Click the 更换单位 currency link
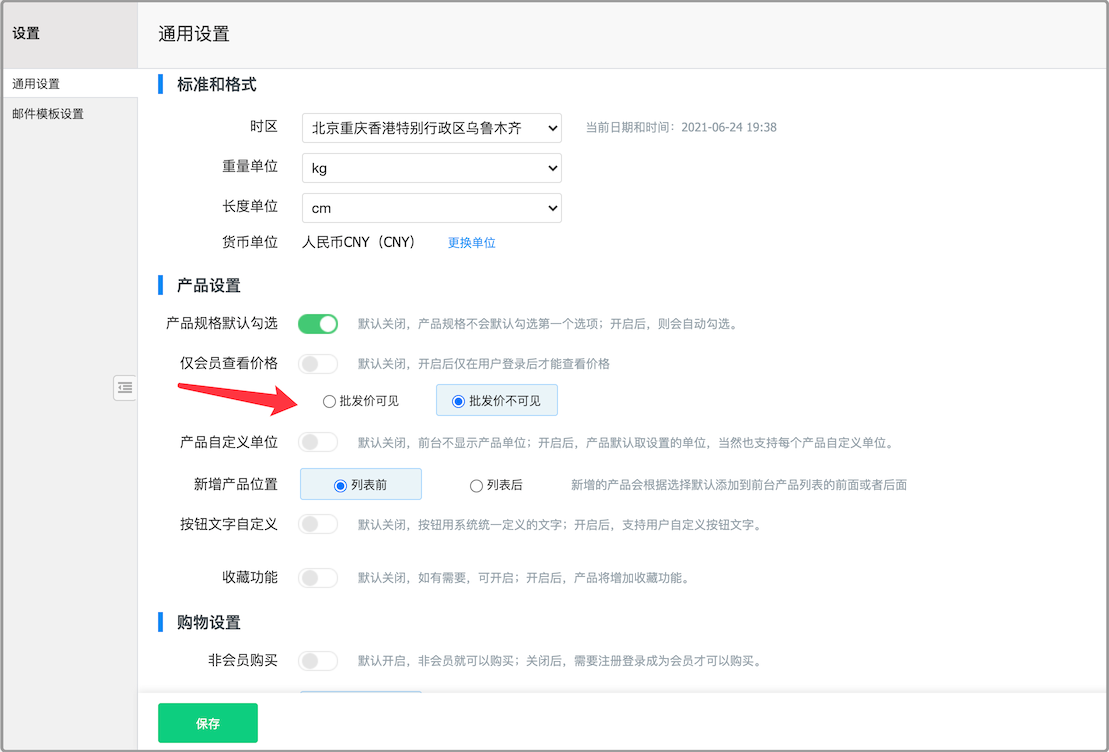Image resolution: width=1109 pixels, height=752 pixels. (471, 243)
